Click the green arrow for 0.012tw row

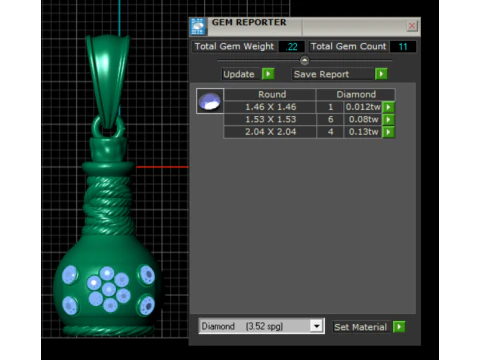pyautogui.click(x=388, y=107)
